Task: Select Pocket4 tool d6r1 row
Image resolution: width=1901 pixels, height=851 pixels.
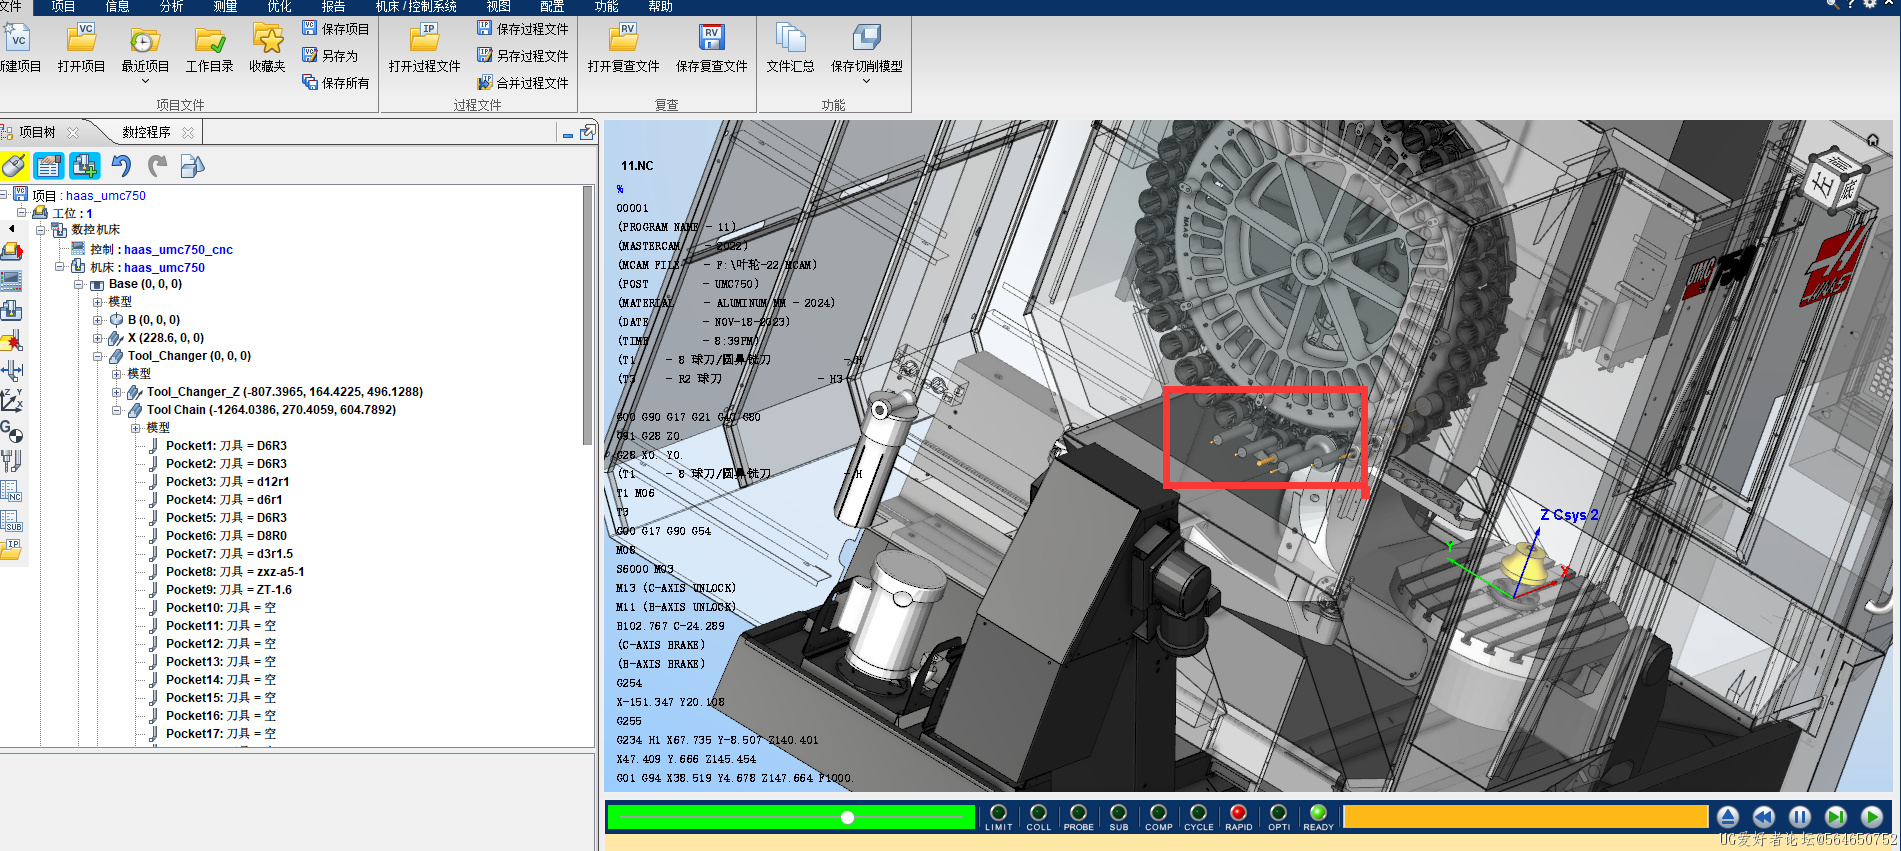Action: pyautogui.click(x=224, y=500)
